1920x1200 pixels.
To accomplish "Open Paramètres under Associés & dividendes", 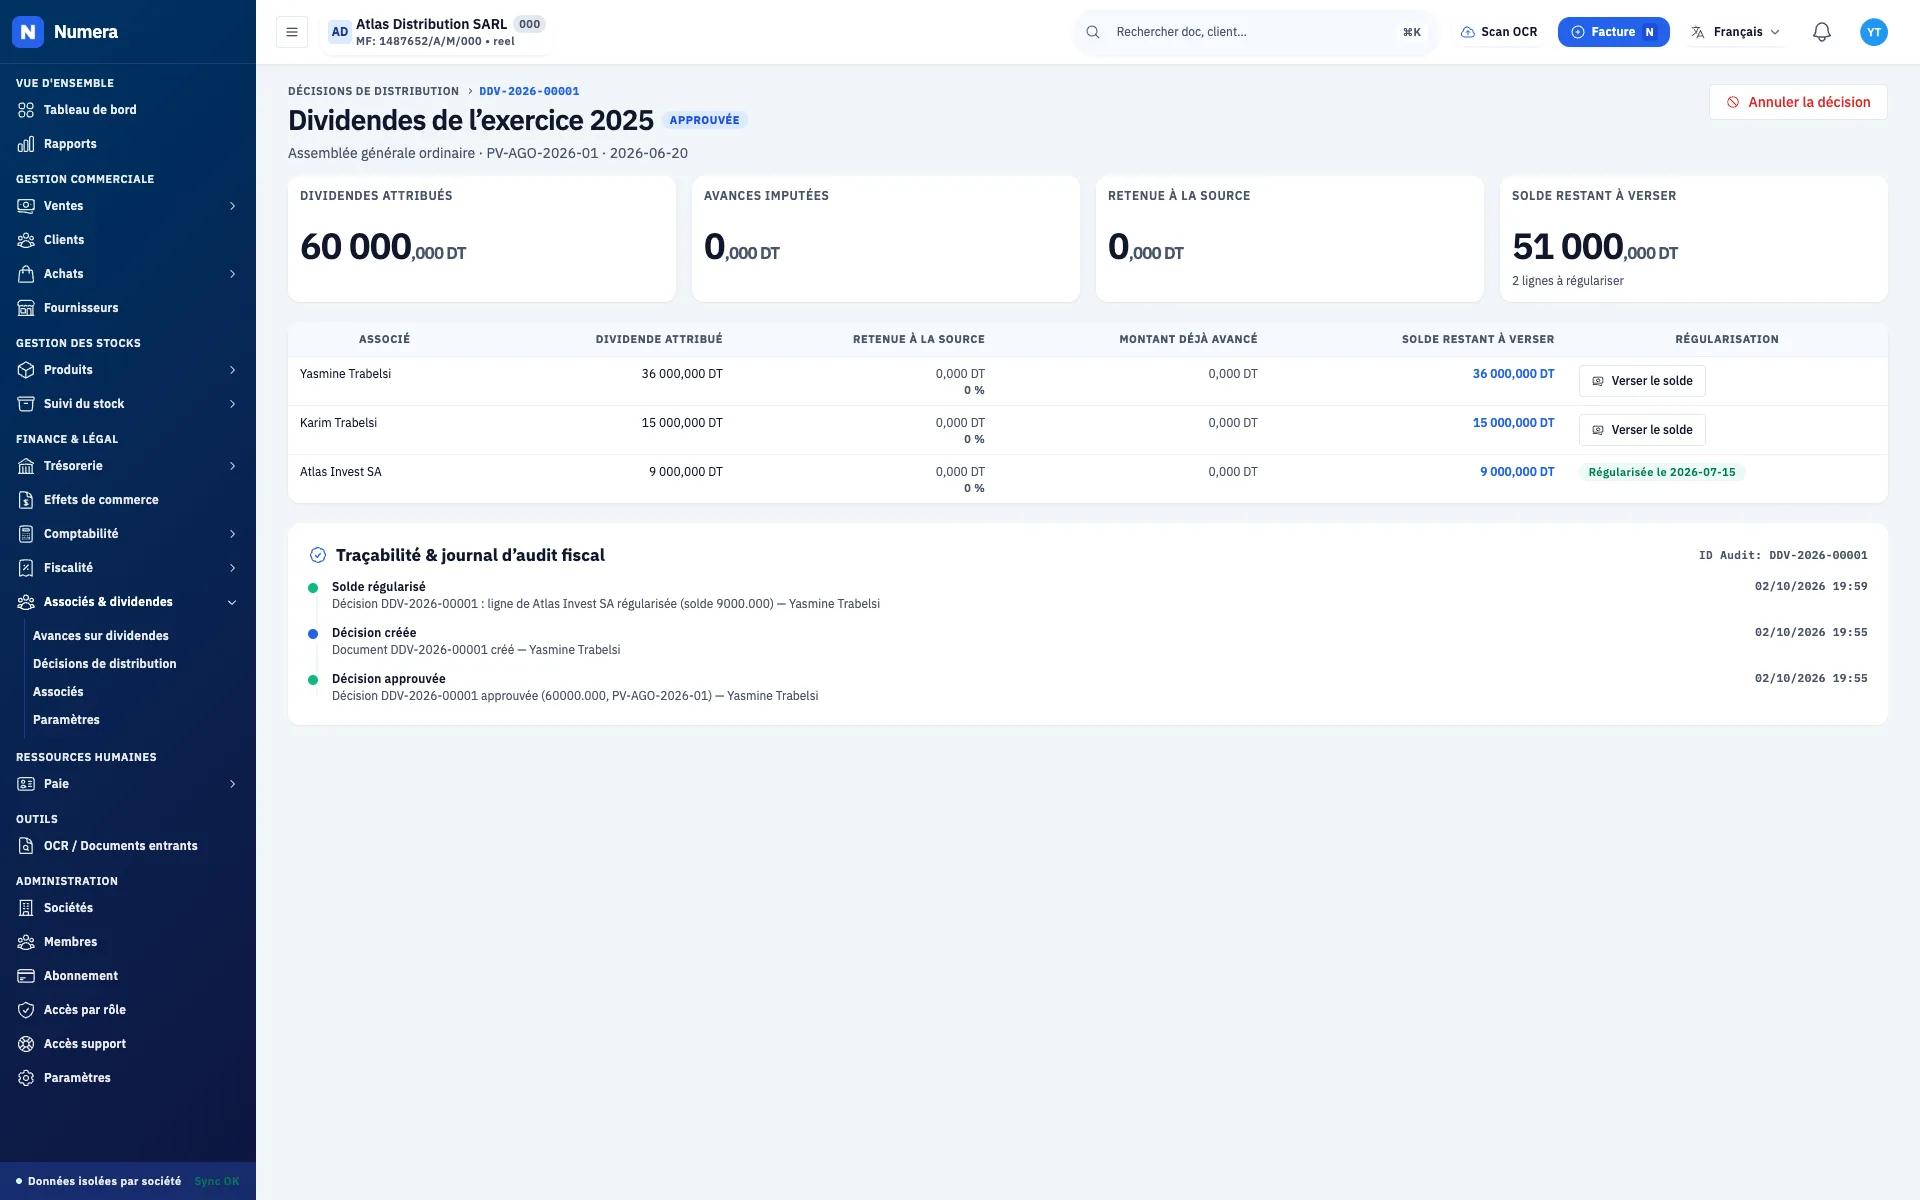I will pyautogui.click(x=66, y=720).
